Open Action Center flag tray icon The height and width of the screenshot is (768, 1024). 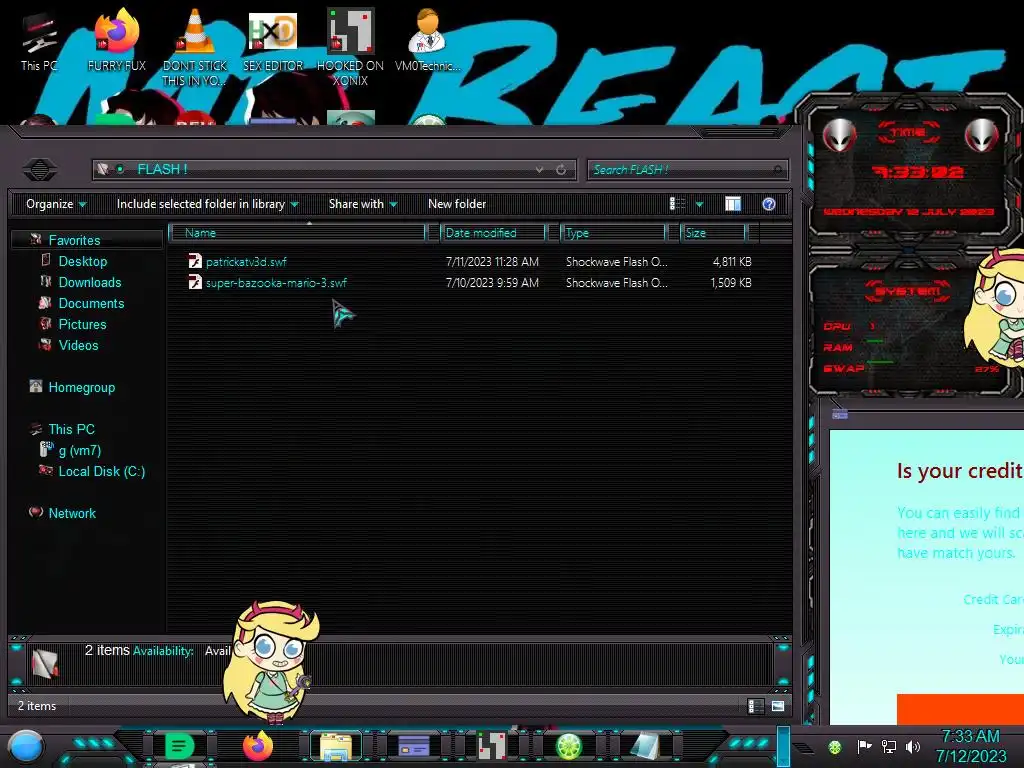point(864,746)
